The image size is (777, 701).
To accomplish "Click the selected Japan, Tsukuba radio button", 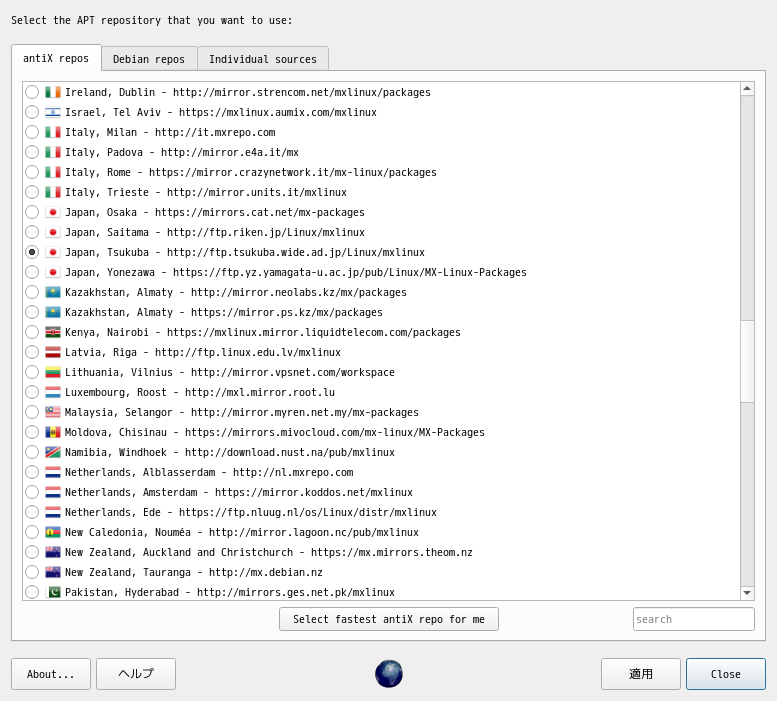I will click(x=32, y=252).
